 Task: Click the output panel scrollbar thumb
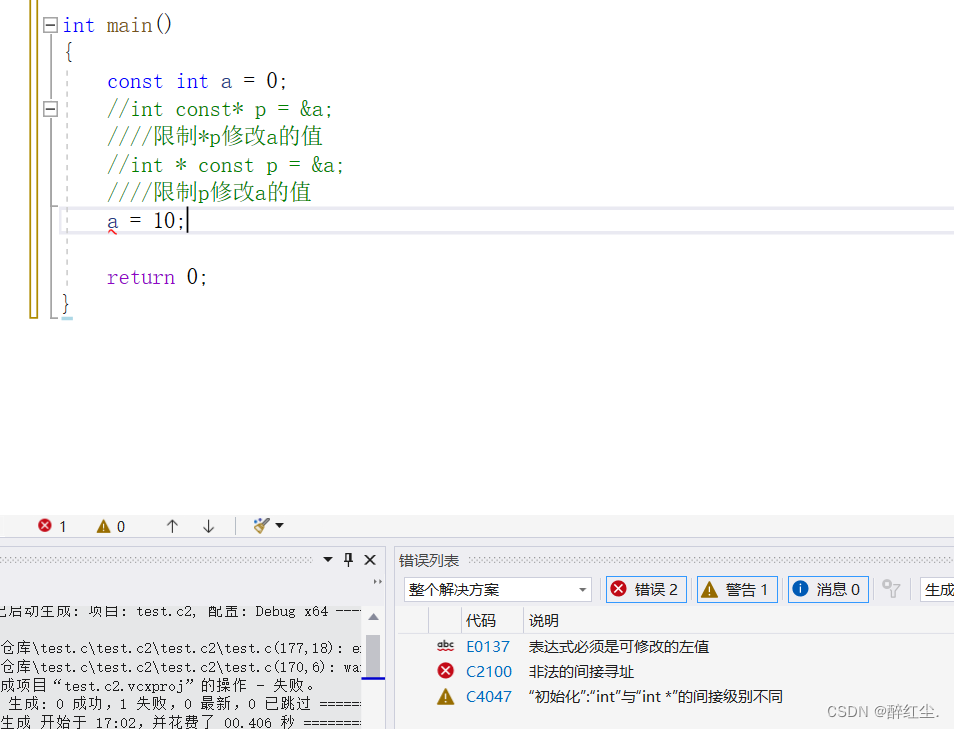tap(373, 655)
